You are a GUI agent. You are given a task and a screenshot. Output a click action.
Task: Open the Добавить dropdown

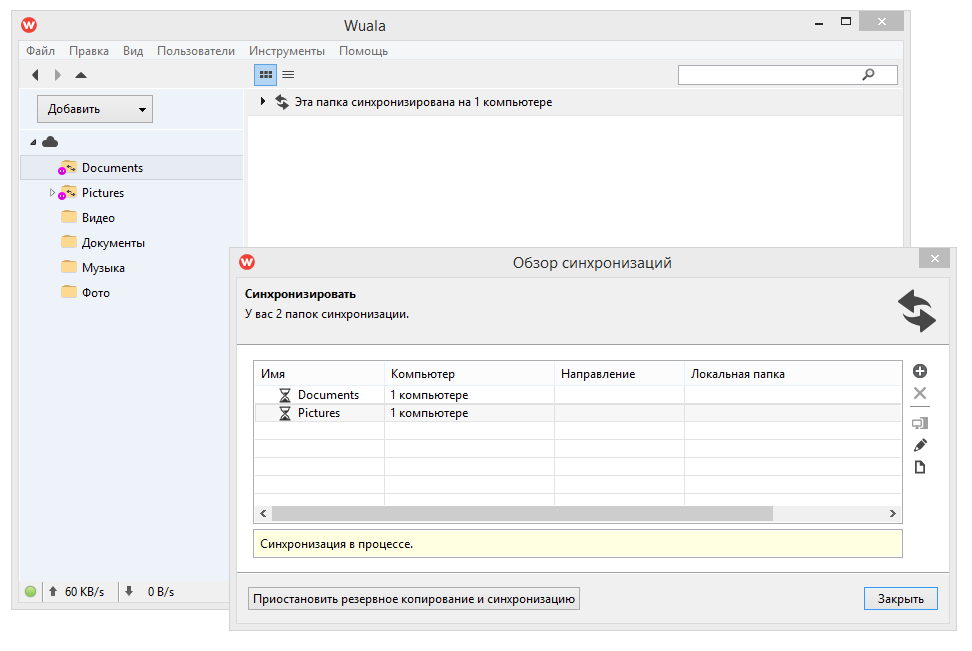[95, 109]
